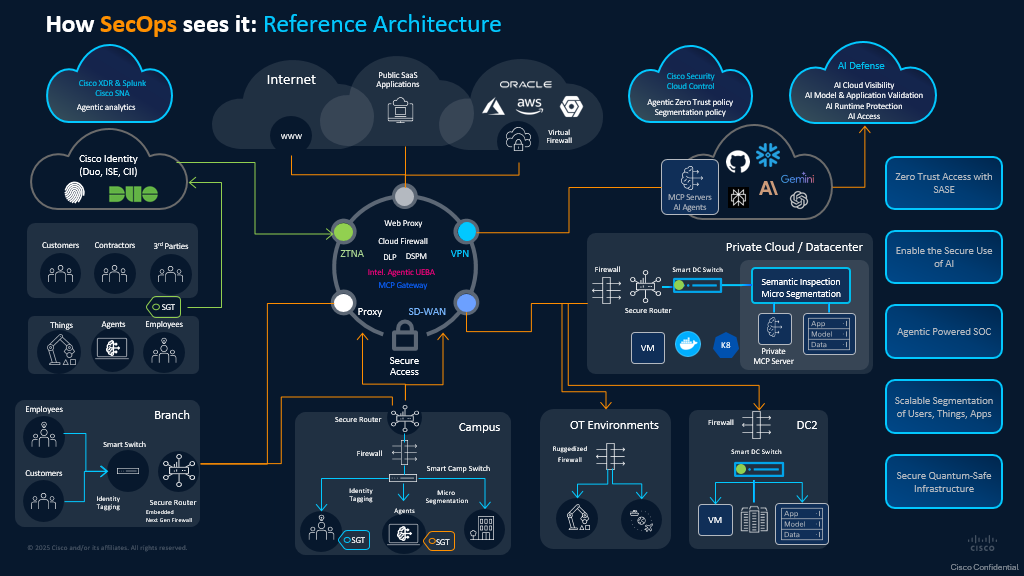Click the green SGT tag above Employees
1024x576 pixels.
point(163,307)
